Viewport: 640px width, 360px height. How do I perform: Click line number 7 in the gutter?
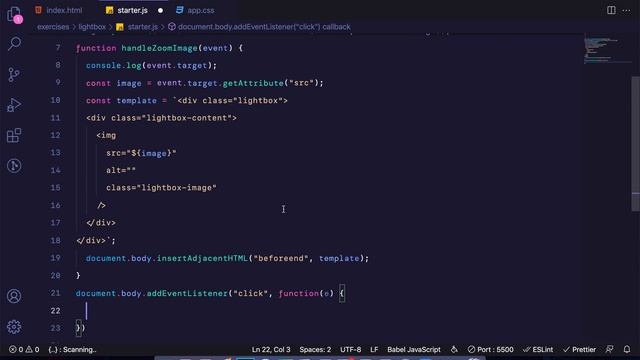58,48
